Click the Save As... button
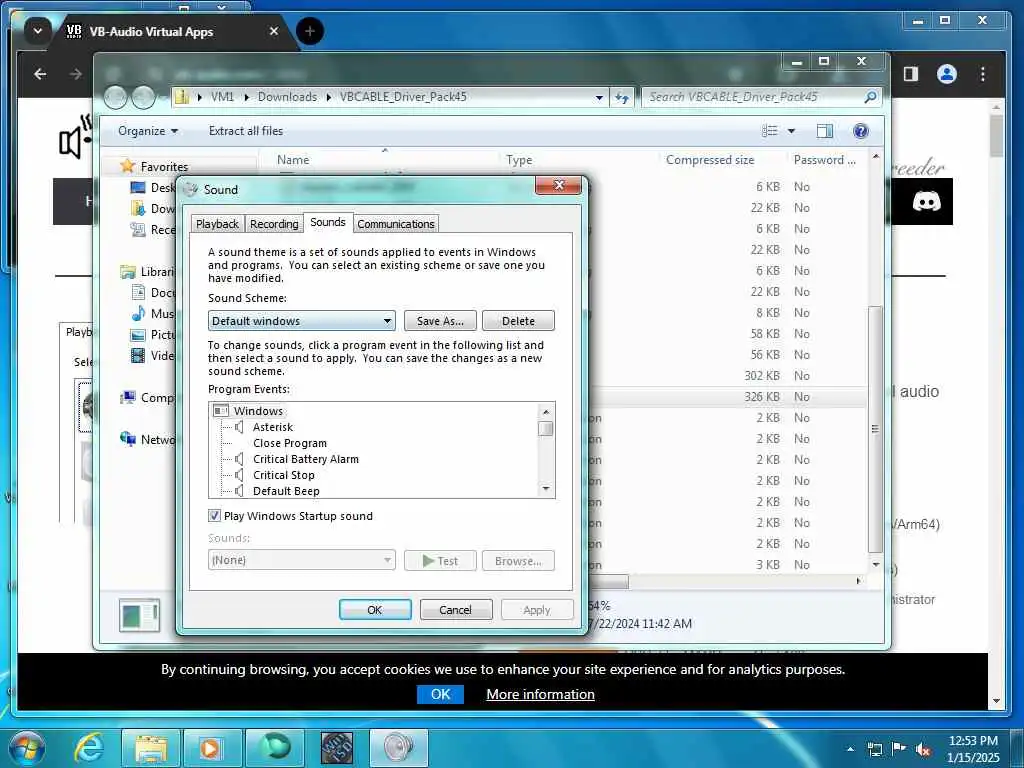The width and height of the screenshot is (1024, 768). (x=440, y=321)
